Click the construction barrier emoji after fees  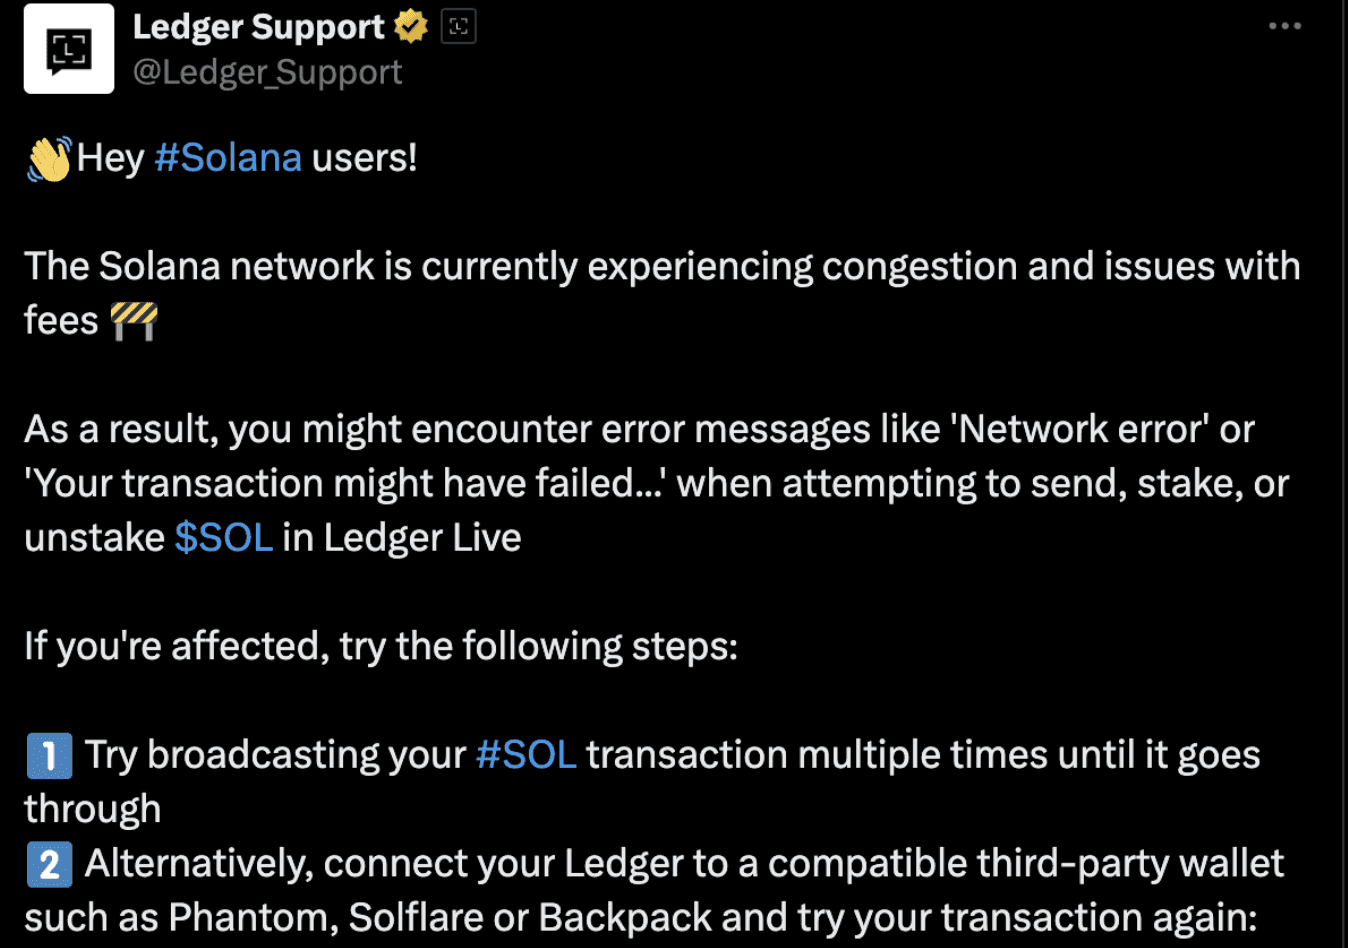point(134,322)
